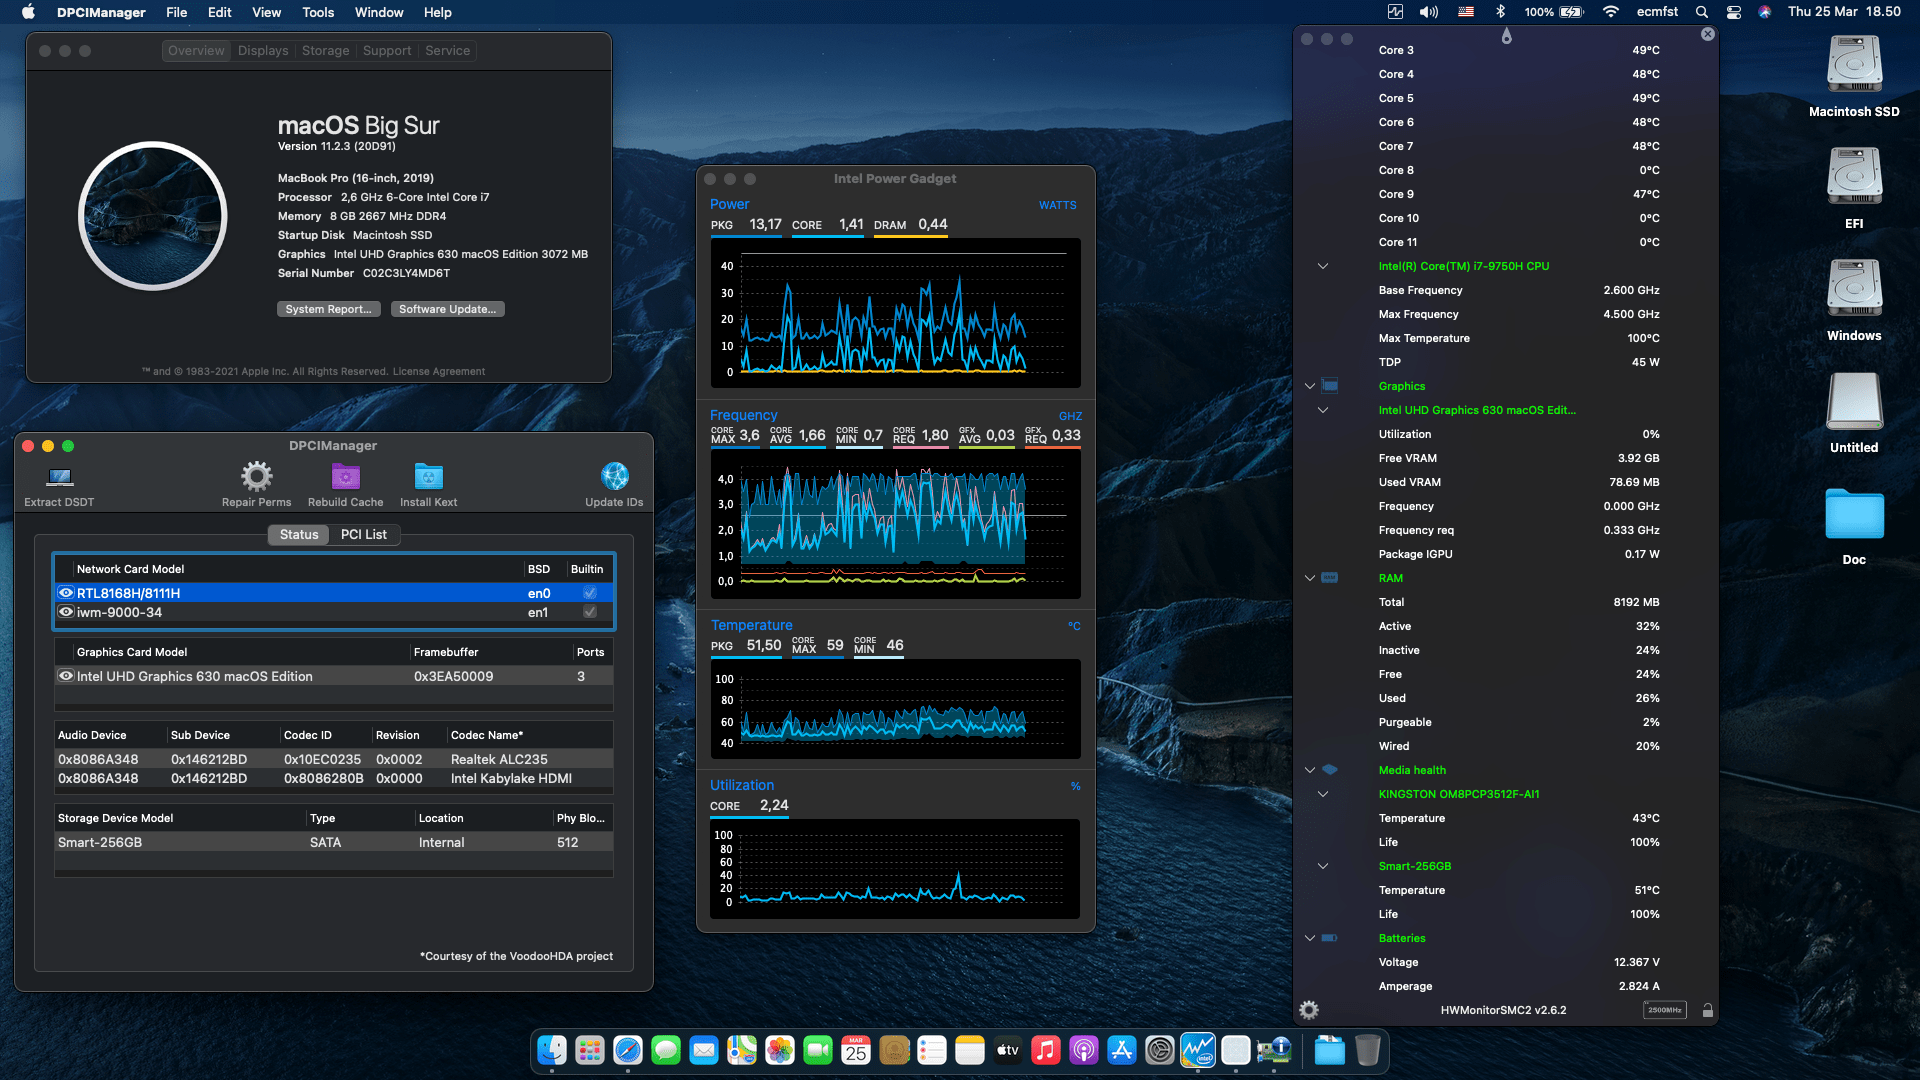Click the Repair Perms gear icon
This screenshot has width=1920, height=1080.
tap(257, 476)
